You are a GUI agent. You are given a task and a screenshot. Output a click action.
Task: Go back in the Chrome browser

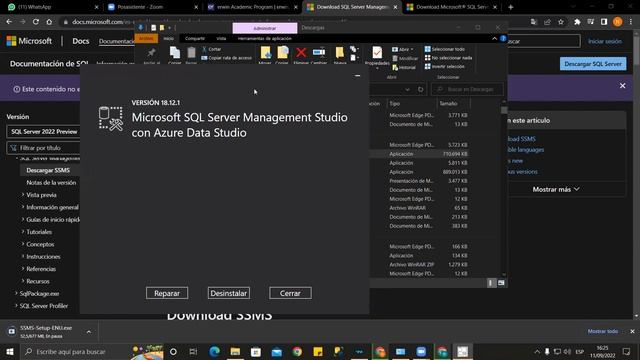pyautogui.click(x=9, y=22)
